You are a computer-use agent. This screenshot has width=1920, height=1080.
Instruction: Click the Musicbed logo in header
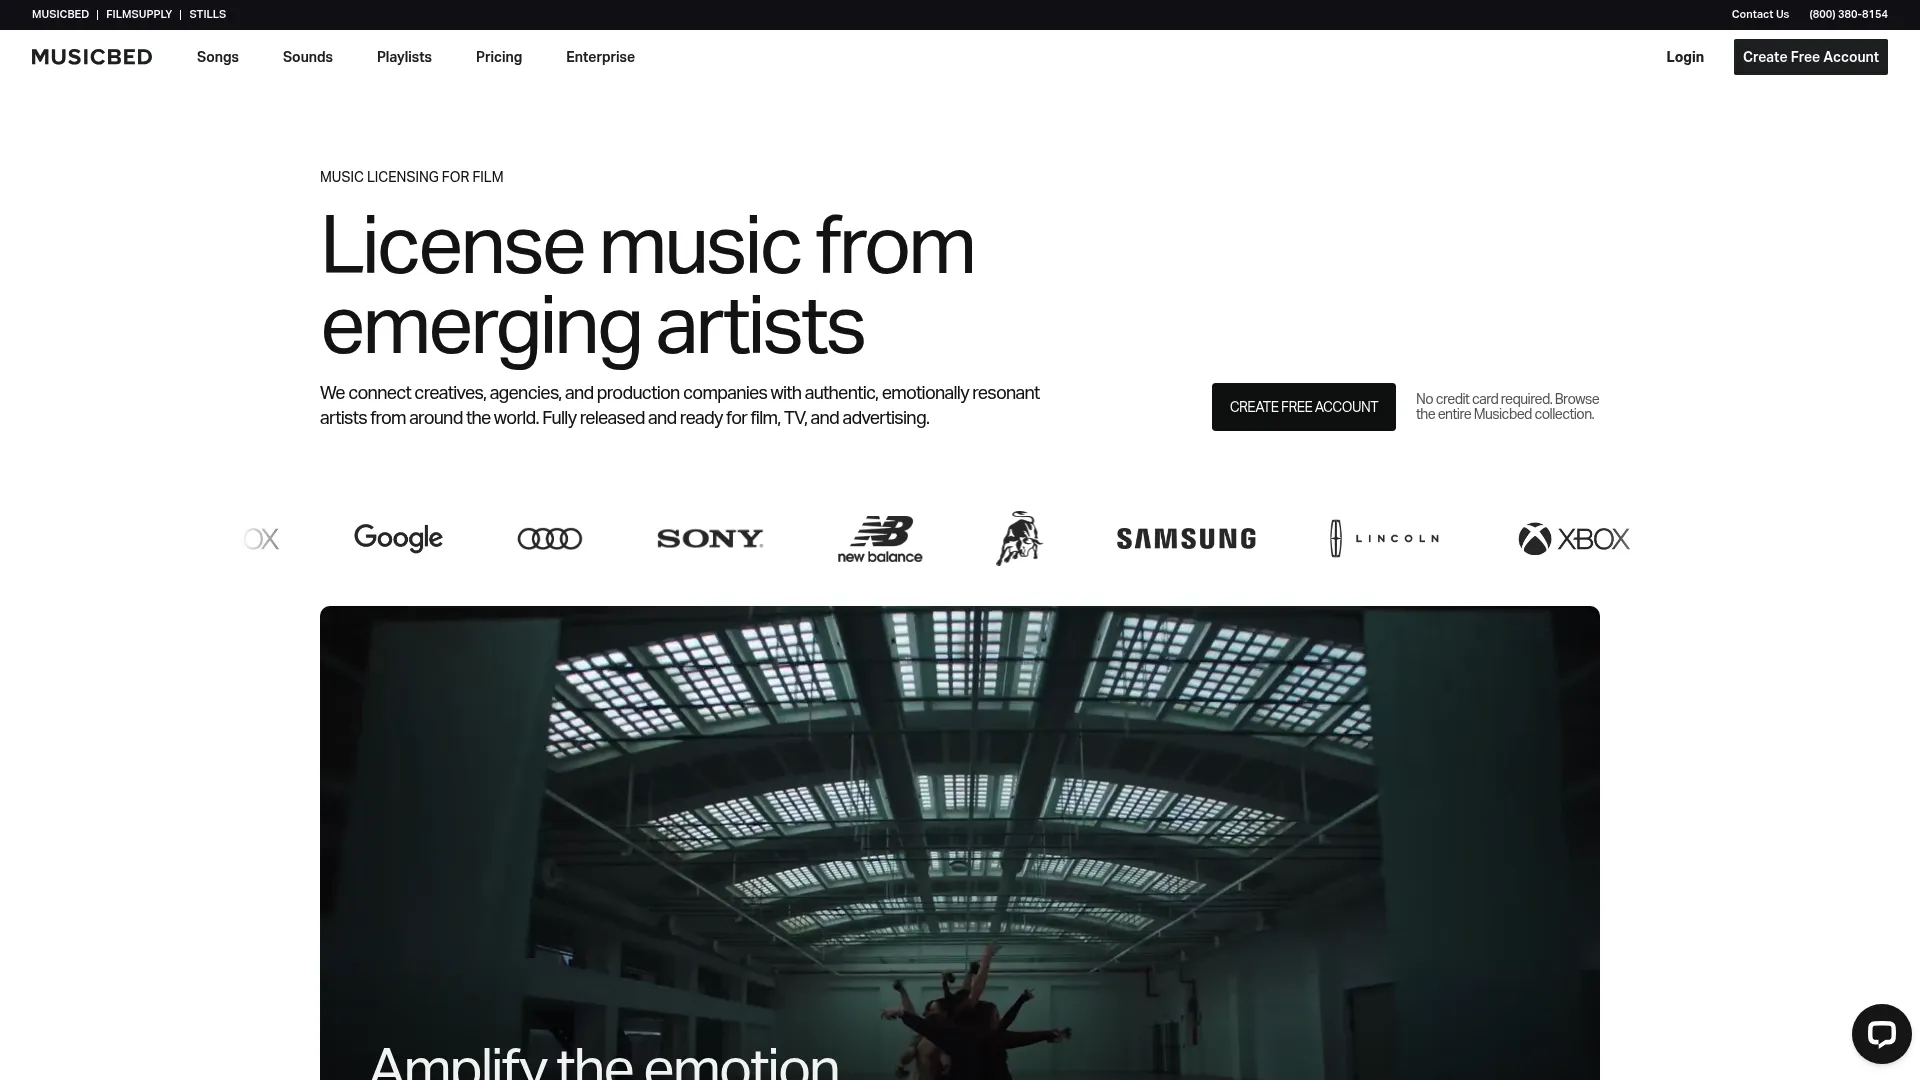[92, 57]
